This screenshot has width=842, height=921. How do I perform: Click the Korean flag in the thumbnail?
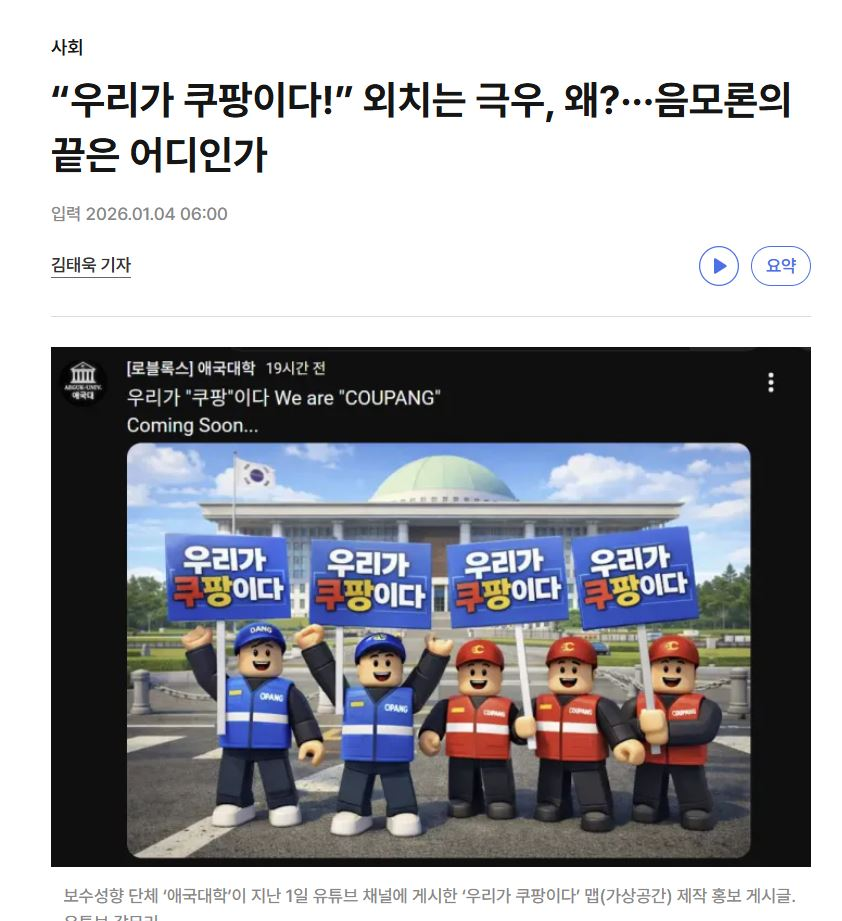[x=256, y=474]
